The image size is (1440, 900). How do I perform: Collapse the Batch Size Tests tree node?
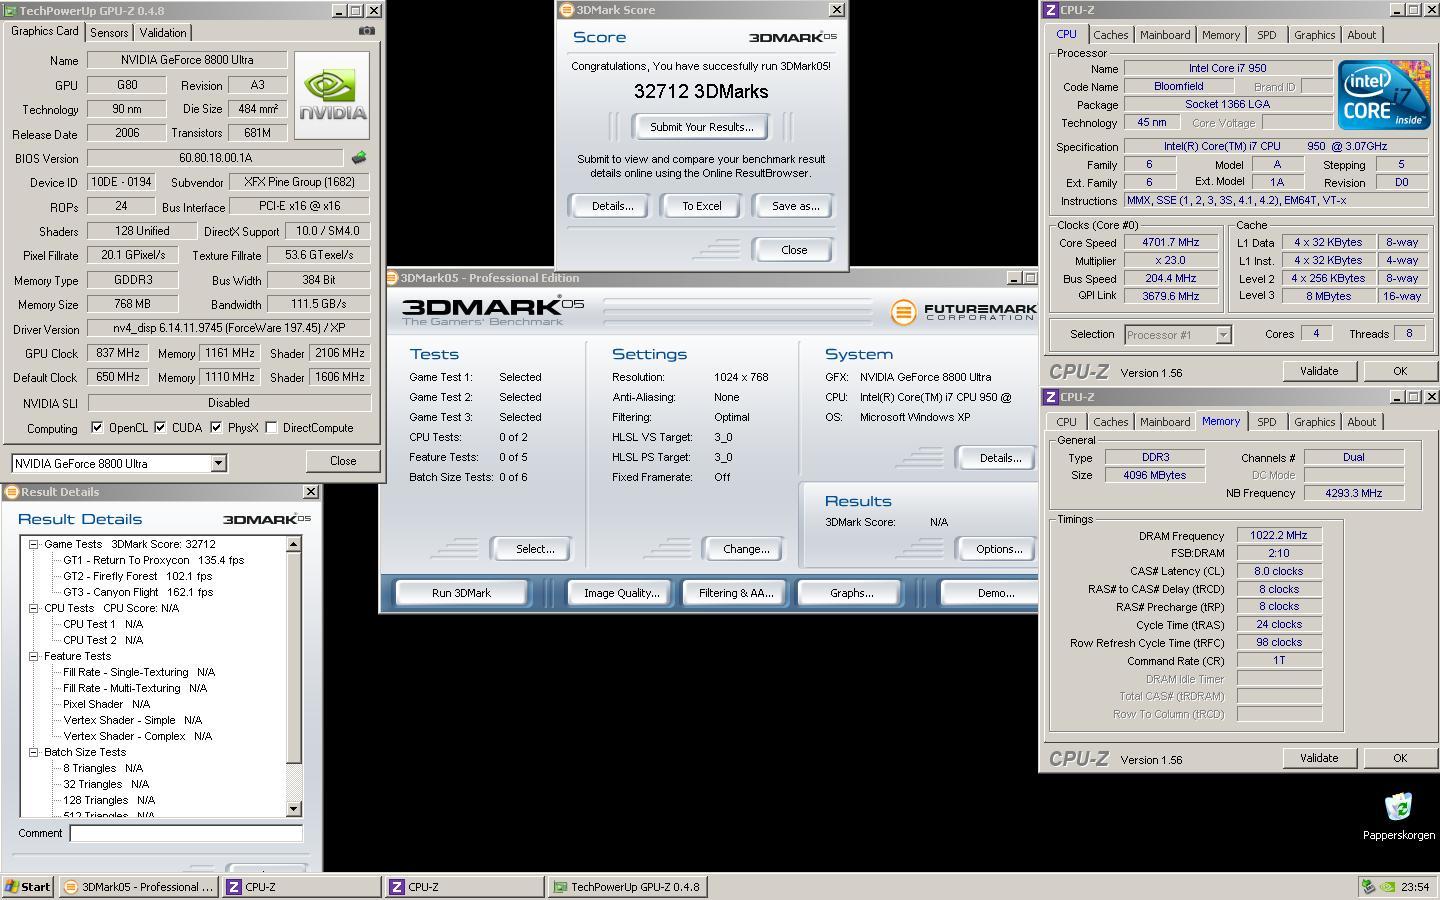pyautogui.click(x=33, y=752)
